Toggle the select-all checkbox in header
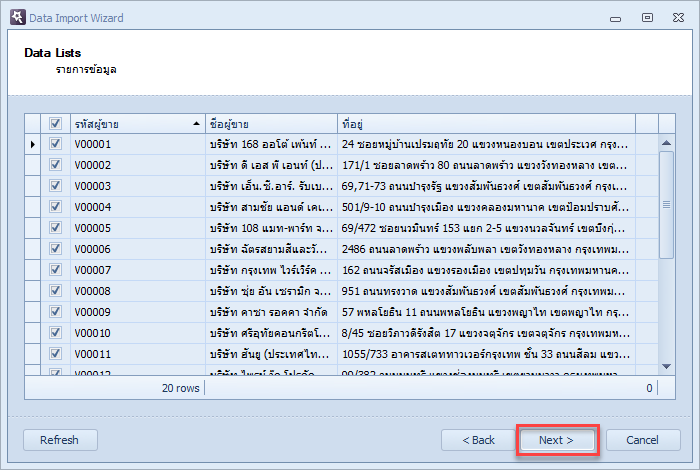The width and height of the screenshot is (700, 470). pos(55,123)
